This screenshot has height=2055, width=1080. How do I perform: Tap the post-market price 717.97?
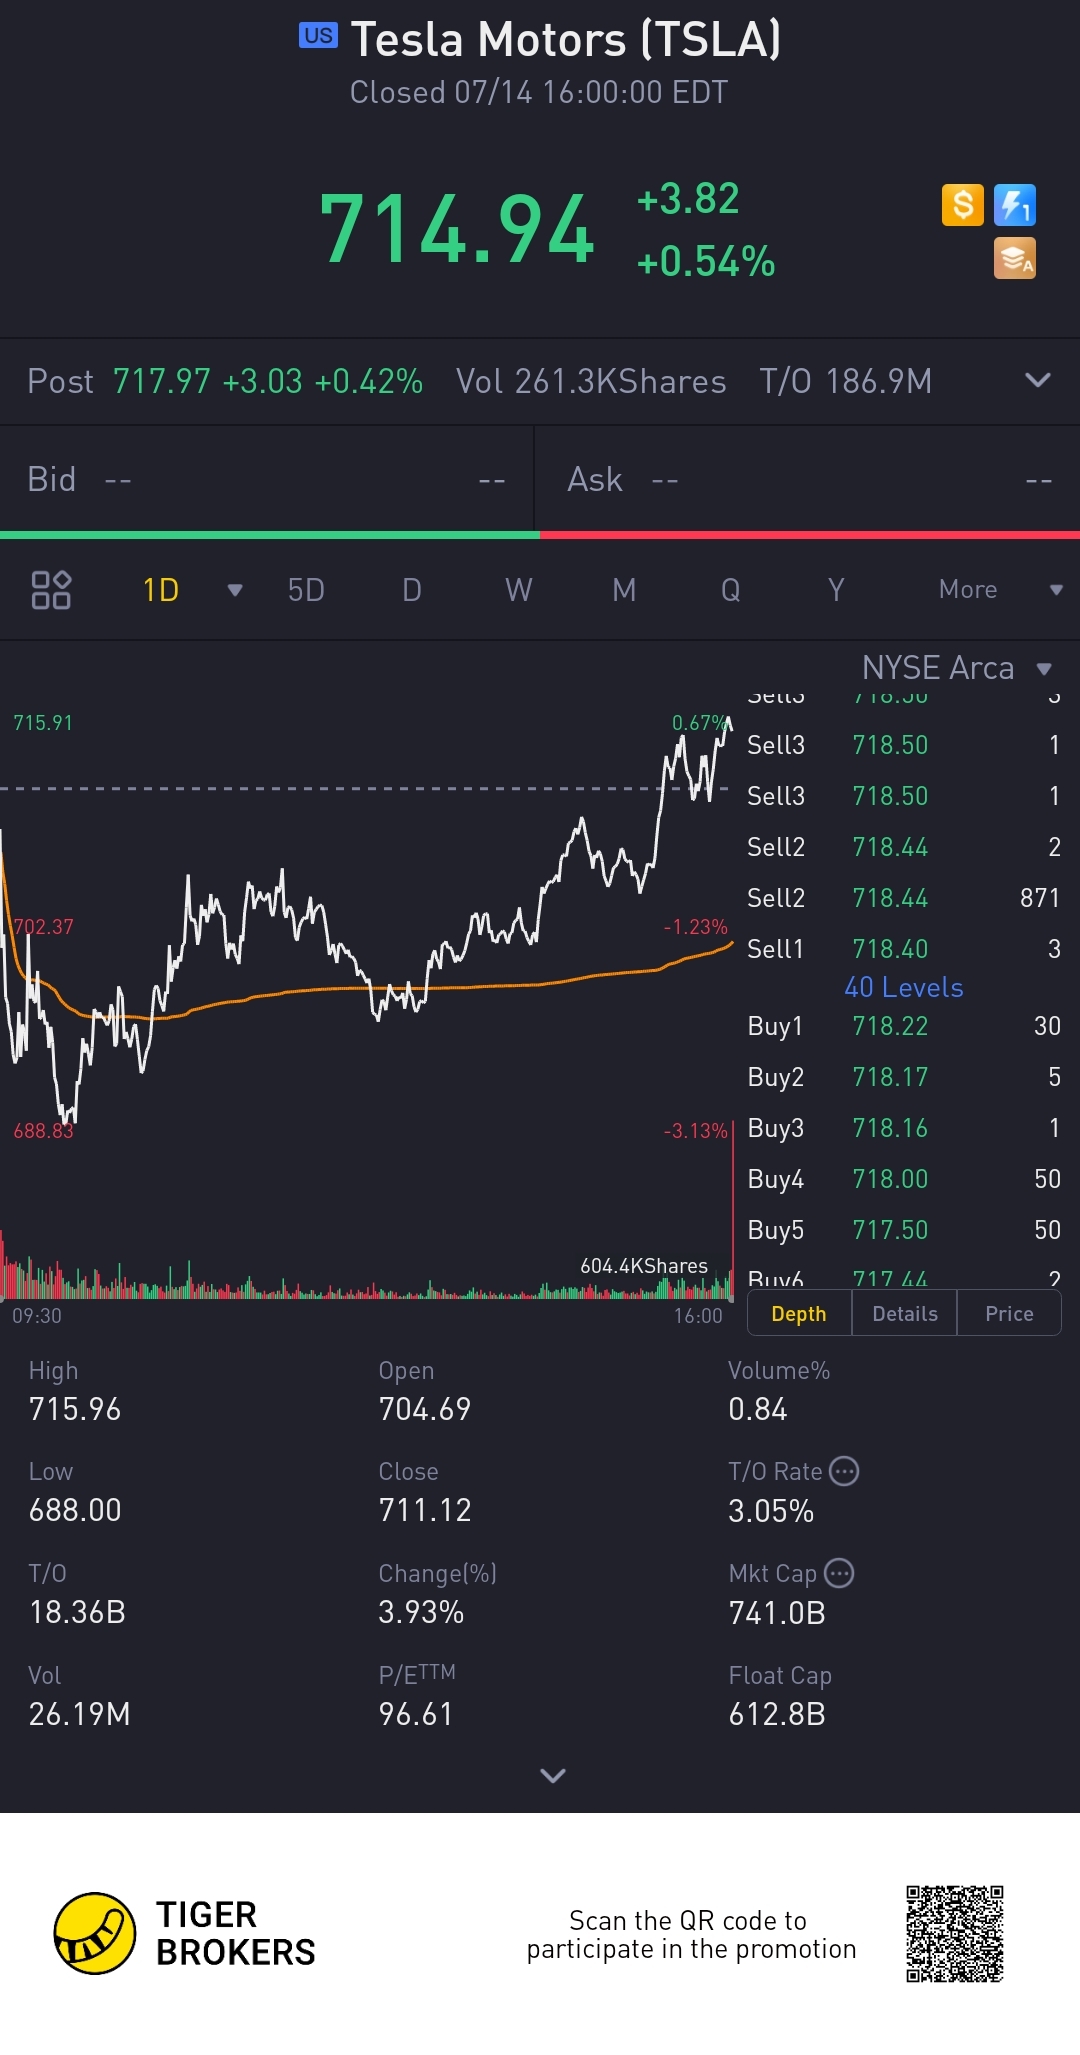pos(162,381)
